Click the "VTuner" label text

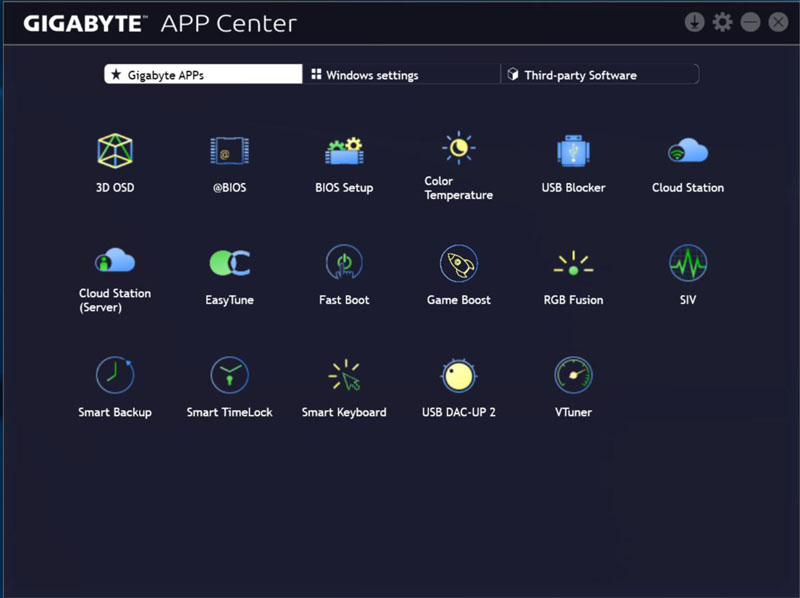pyautogui.click(x=573, y=412)
